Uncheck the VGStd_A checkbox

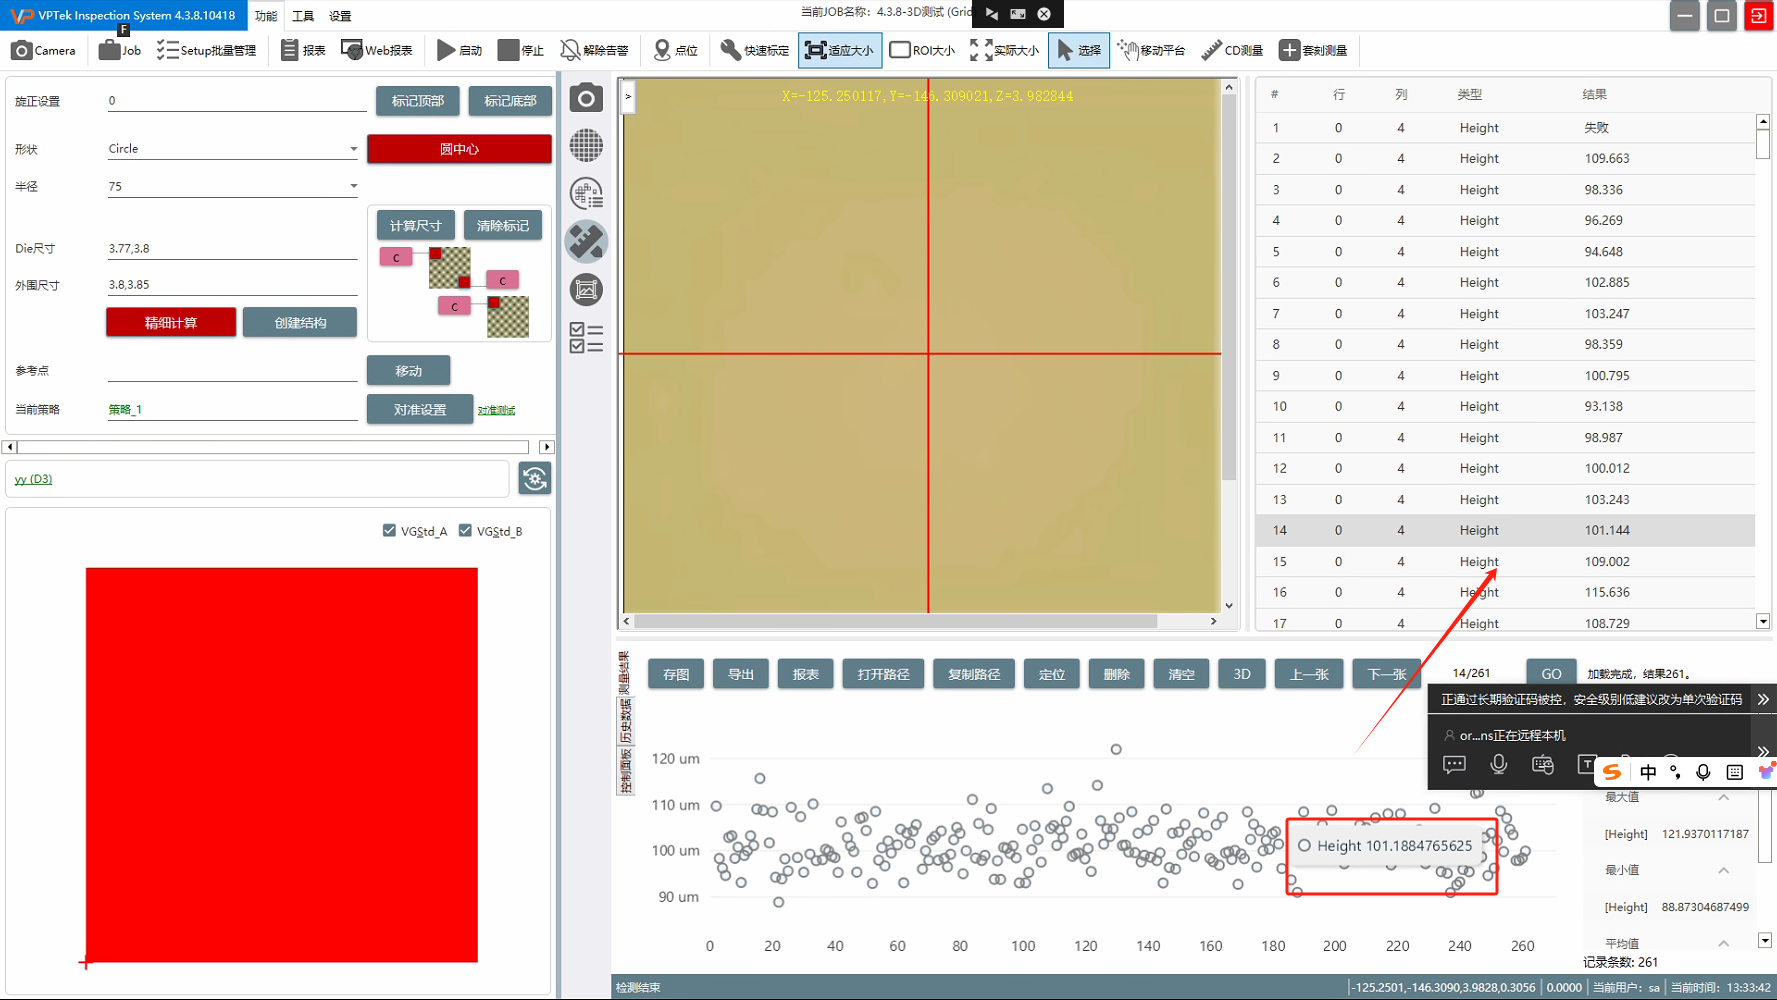[x=389, y=531]
